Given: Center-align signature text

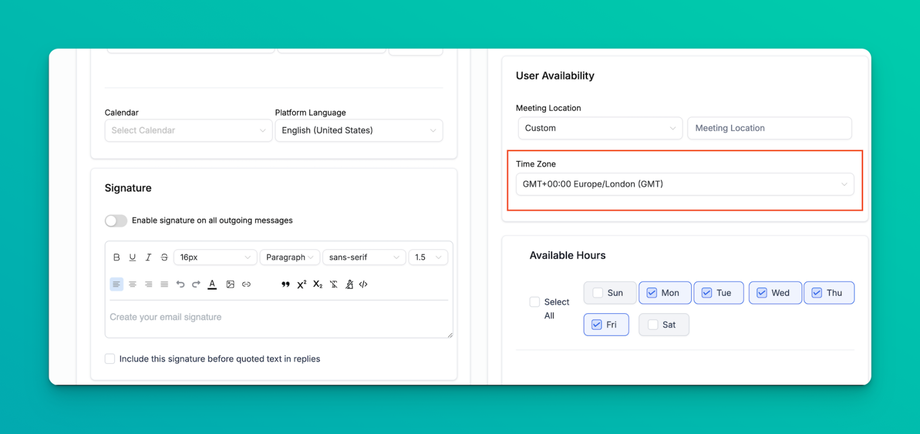Looking at the screenshot, I should pos(133,284).
